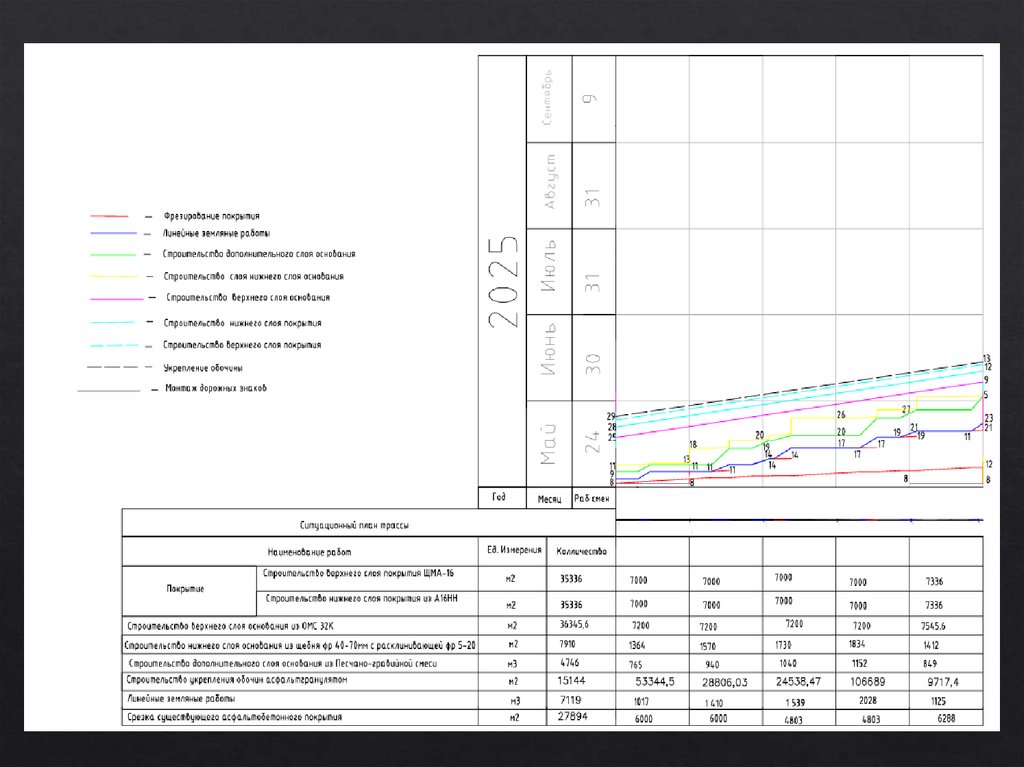Click value cell '1570'

tap(708, 646)
